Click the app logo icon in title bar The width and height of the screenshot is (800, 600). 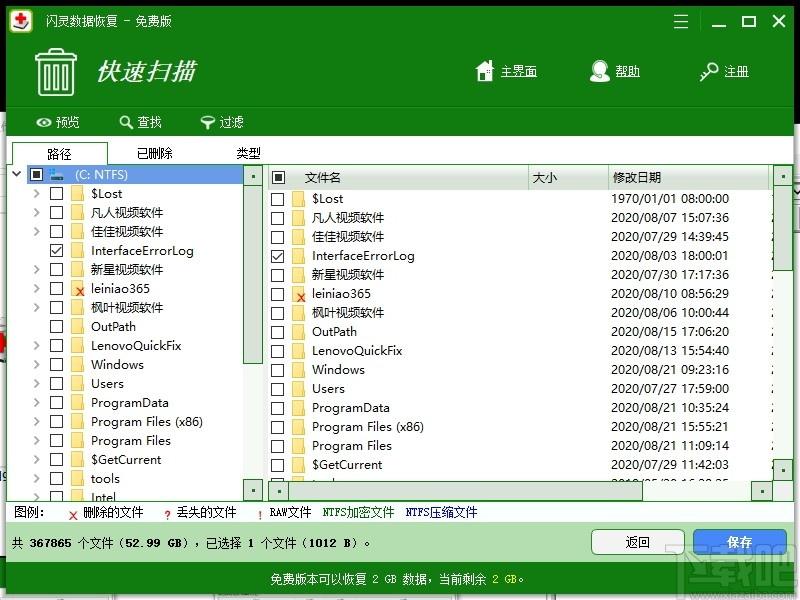21,21
